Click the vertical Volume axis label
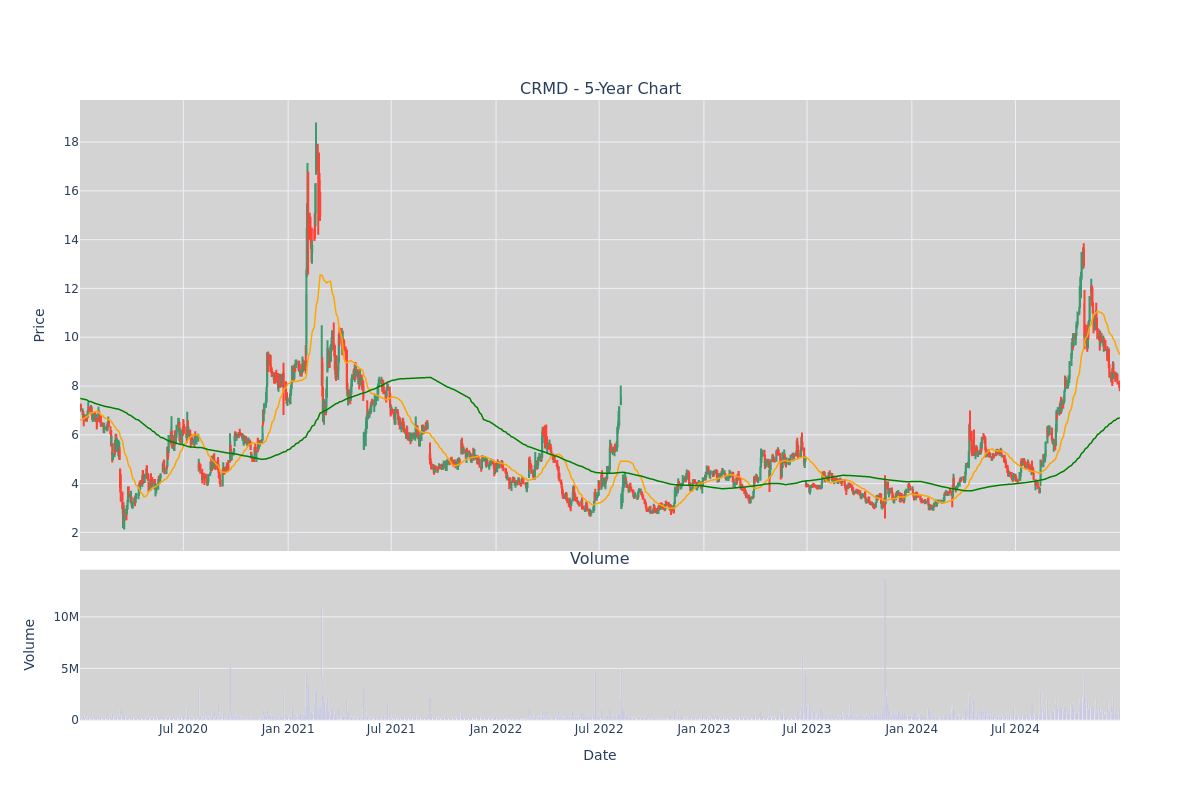 coord(30,644)
